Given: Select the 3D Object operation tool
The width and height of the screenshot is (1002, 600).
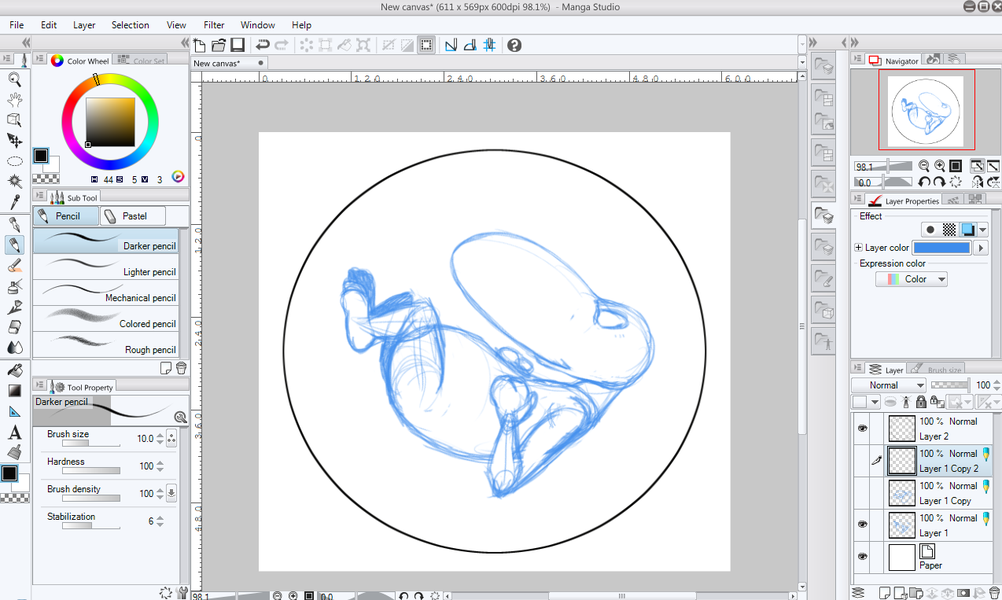Looking at the screenshot, I should [x=15, y=120].
